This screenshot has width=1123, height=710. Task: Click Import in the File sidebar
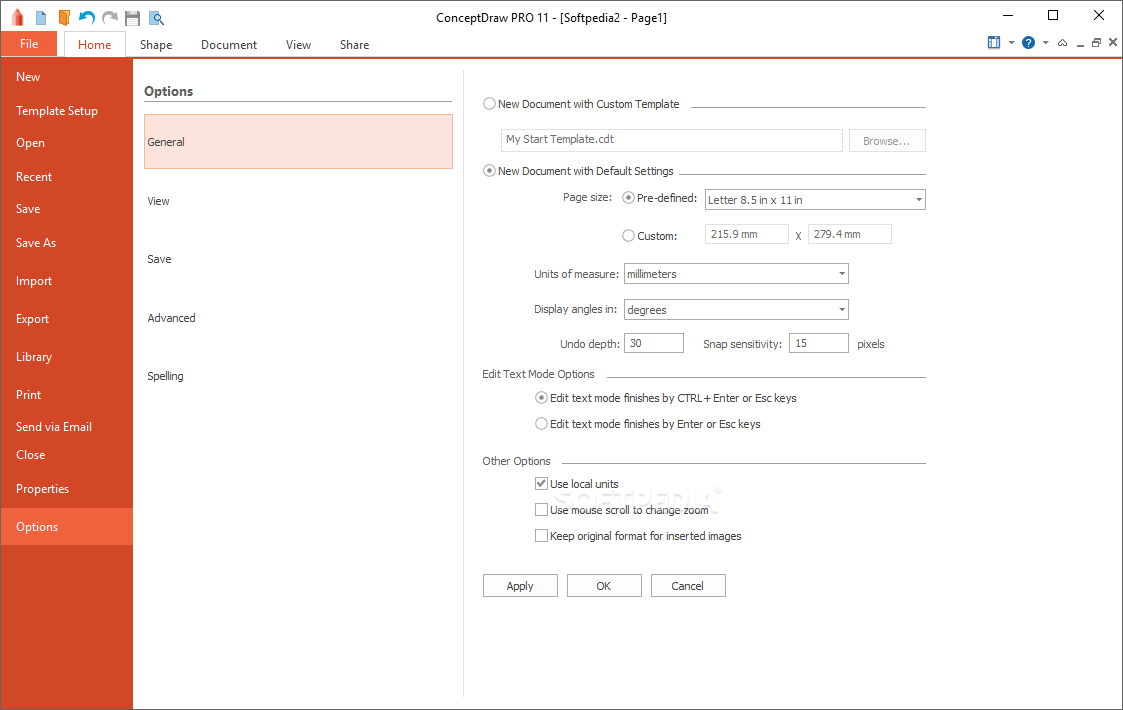click(x=67, y=280)
